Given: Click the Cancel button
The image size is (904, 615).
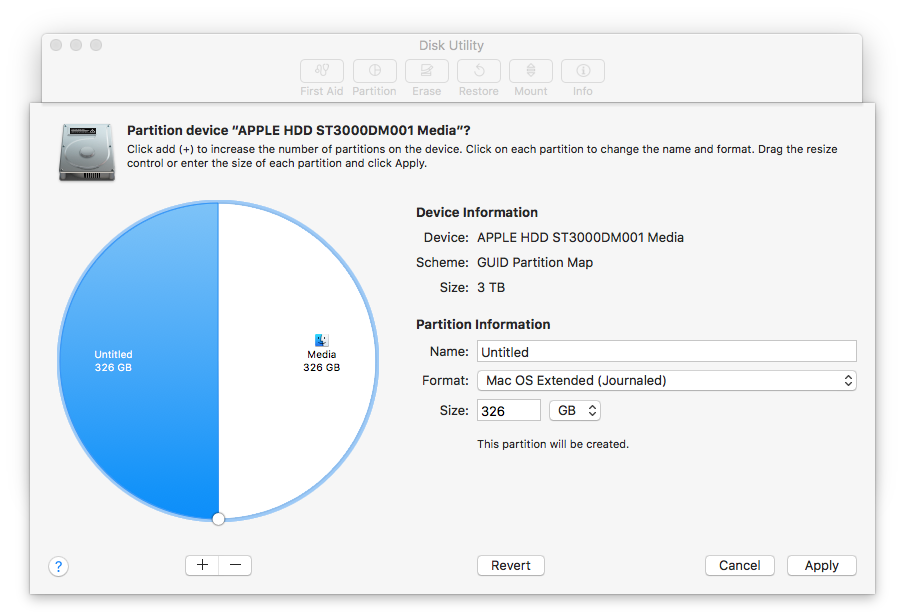Looking at the screenshot, I should point(740,565).
